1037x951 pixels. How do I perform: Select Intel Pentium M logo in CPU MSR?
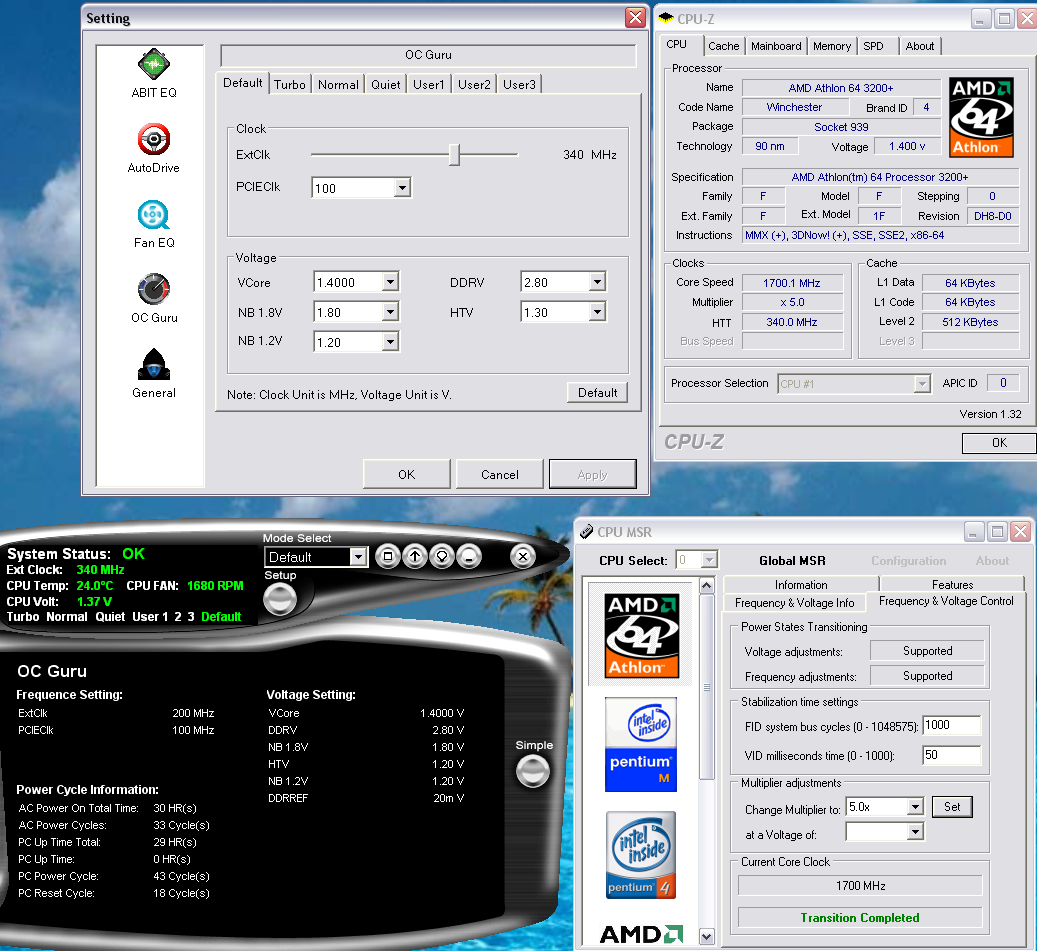pos(641,745)
